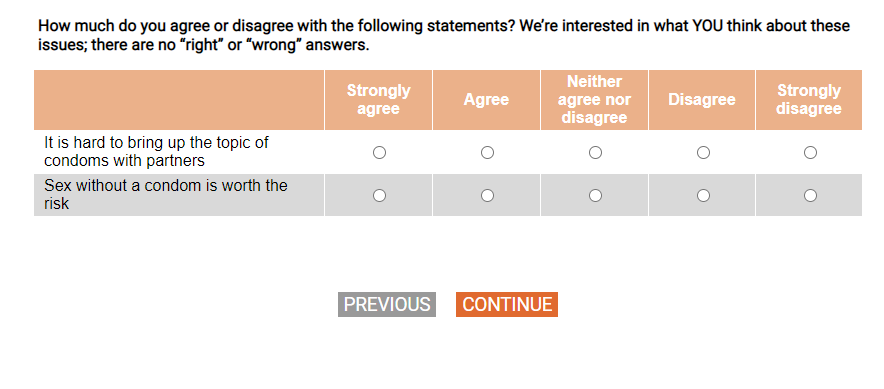Mark Strongly disagree for worth the risk statement
The image size is (884, 389).
810,196
